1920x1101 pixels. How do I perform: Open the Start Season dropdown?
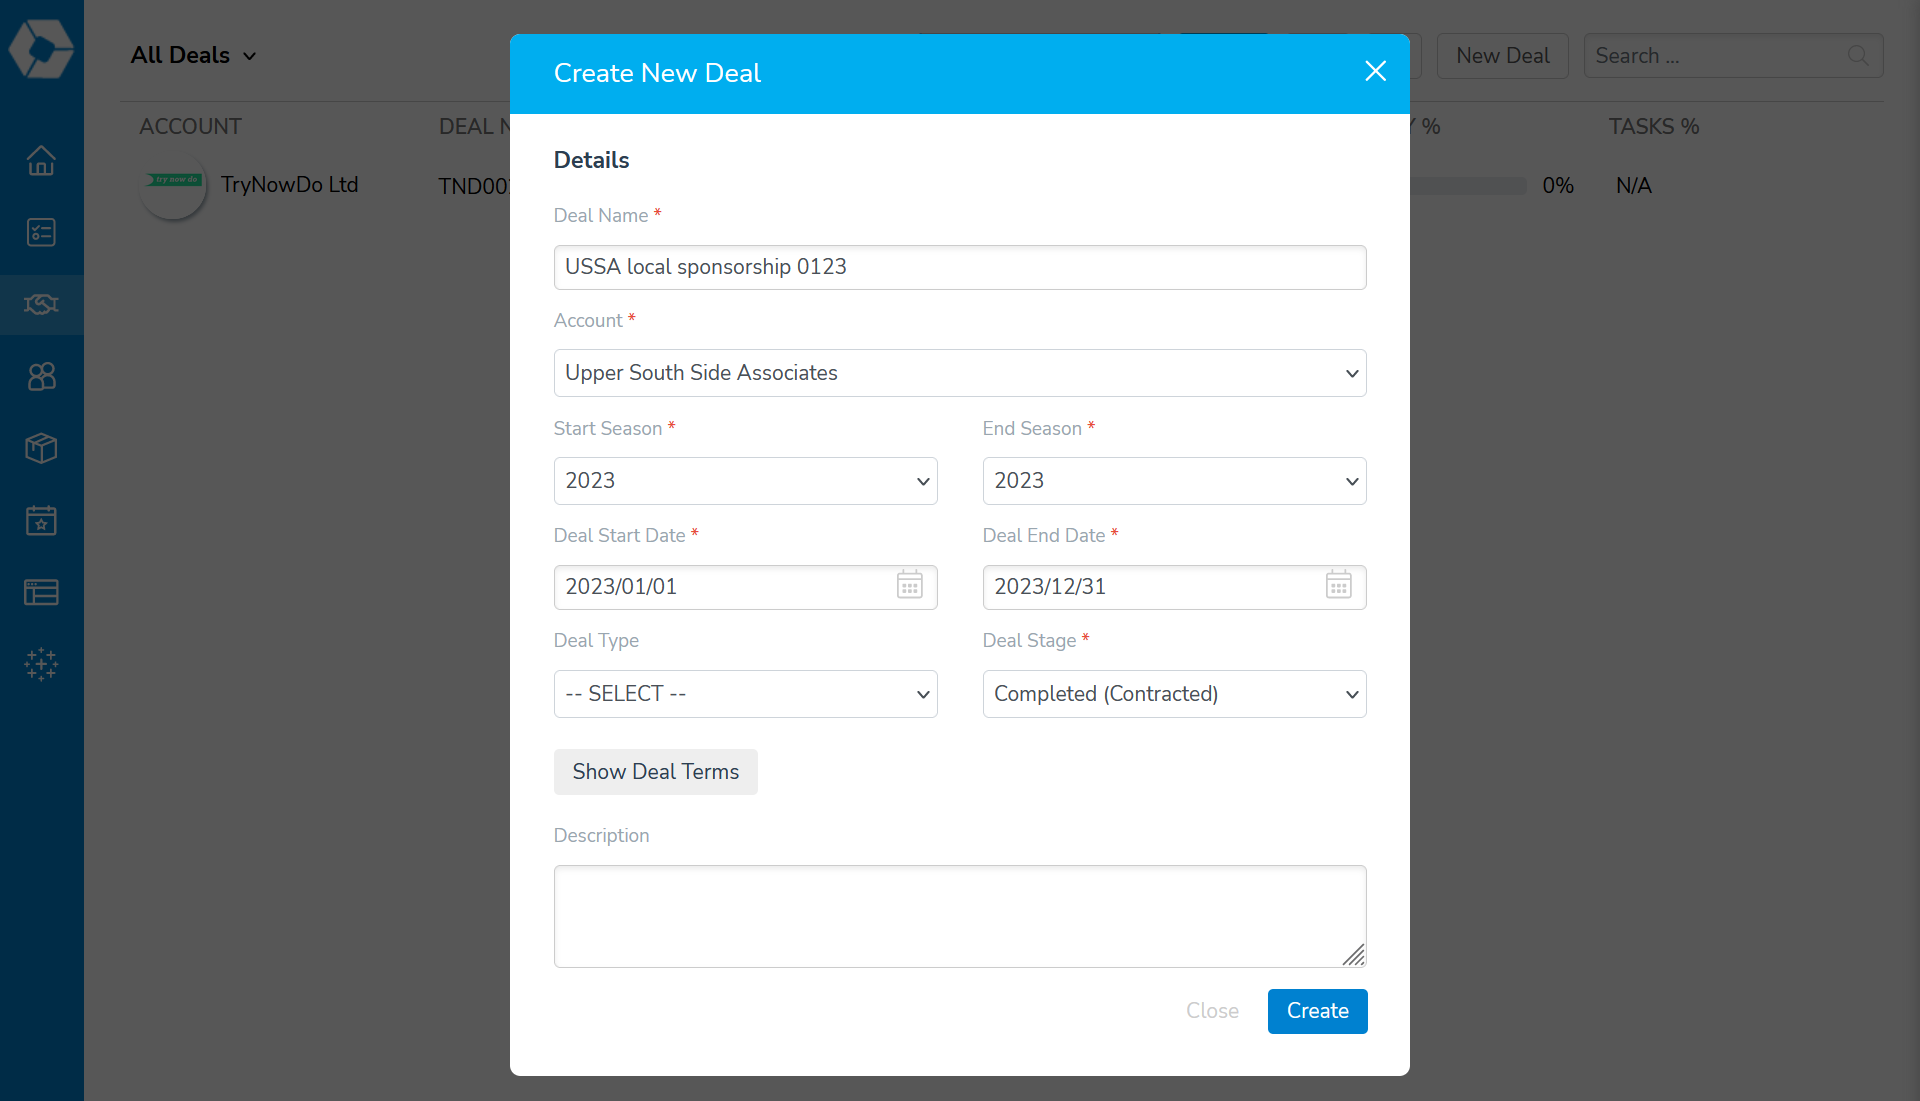pos(746,481)
